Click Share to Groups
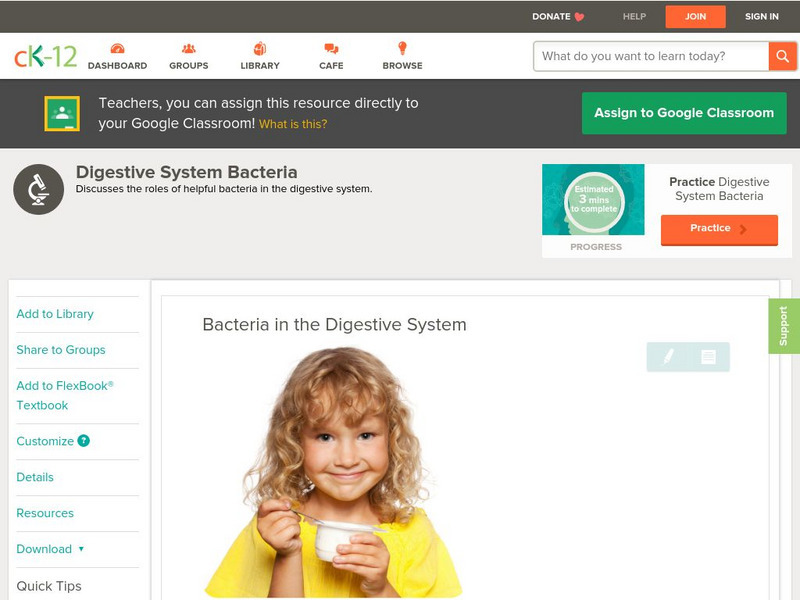Viewport: 800px width, 600px height. 61,350
